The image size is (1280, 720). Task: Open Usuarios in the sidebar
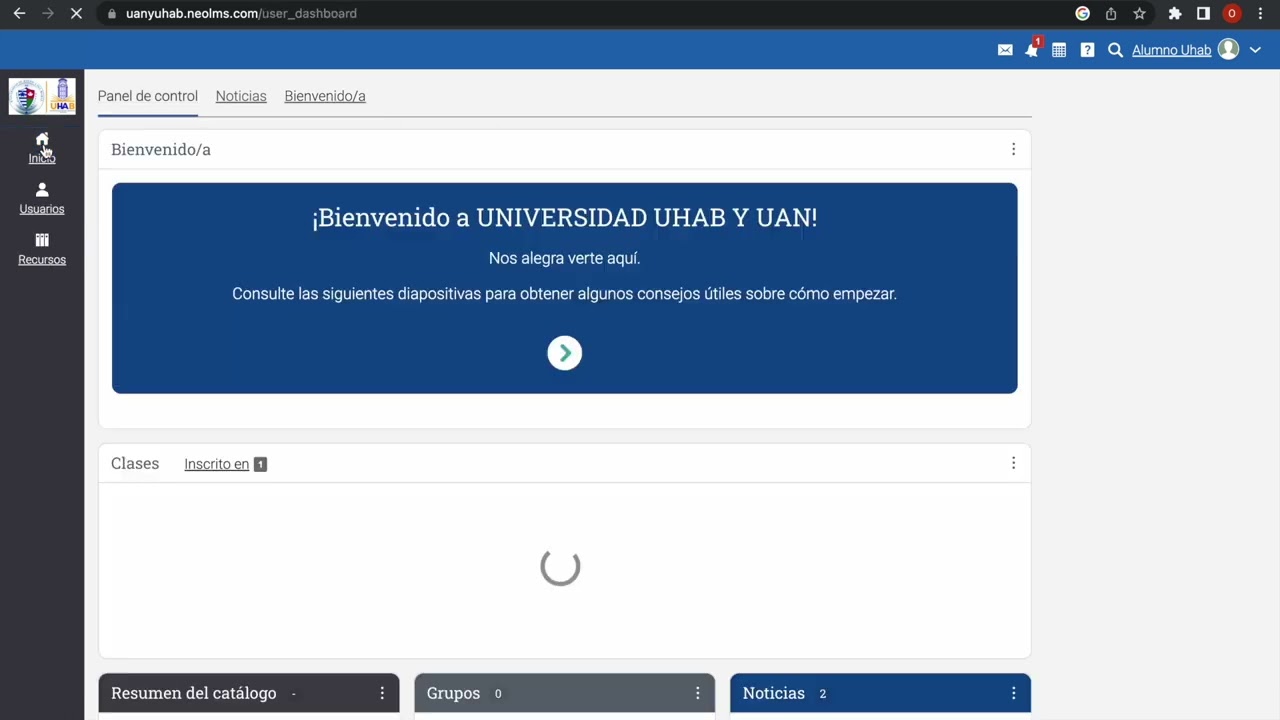coord(42,199)
